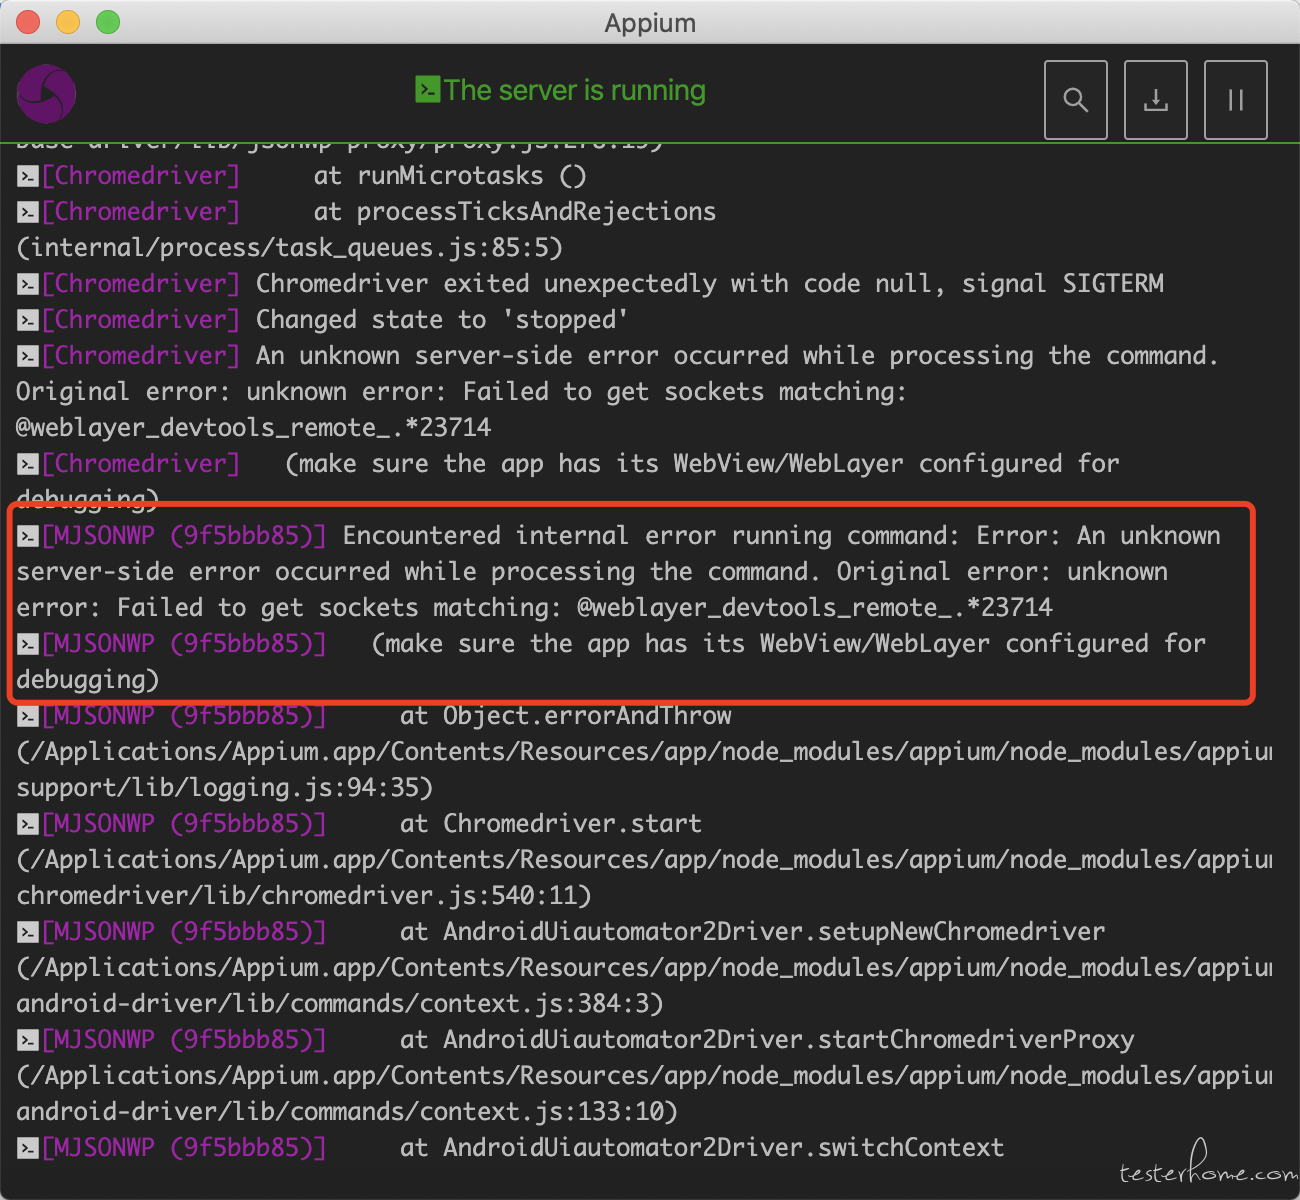Click '[MJSONWP (9f5bbb85)]' tag on Encountered line

184,536
